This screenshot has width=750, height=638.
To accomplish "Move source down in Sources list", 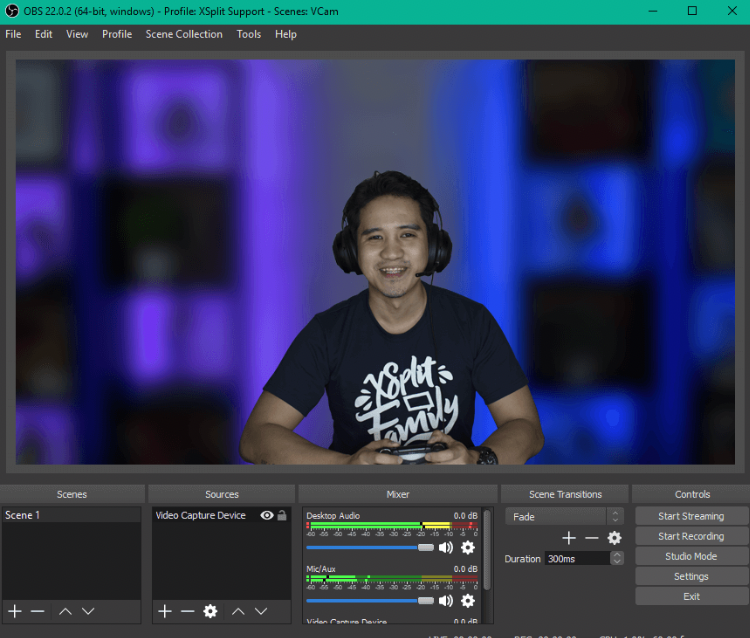I will (x=261, y=611).
